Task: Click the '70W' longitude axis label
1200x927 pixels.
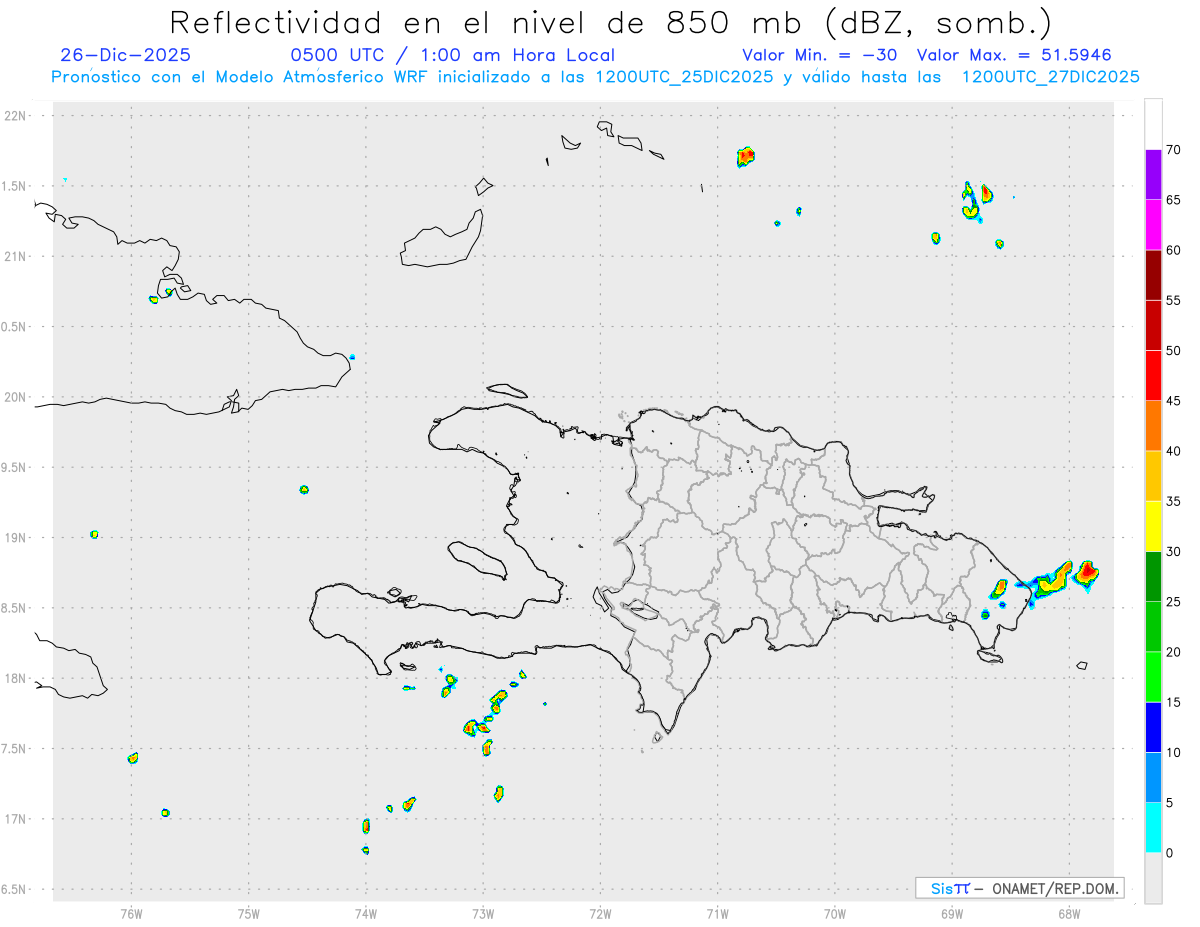Action: click(x=835, y=913)
